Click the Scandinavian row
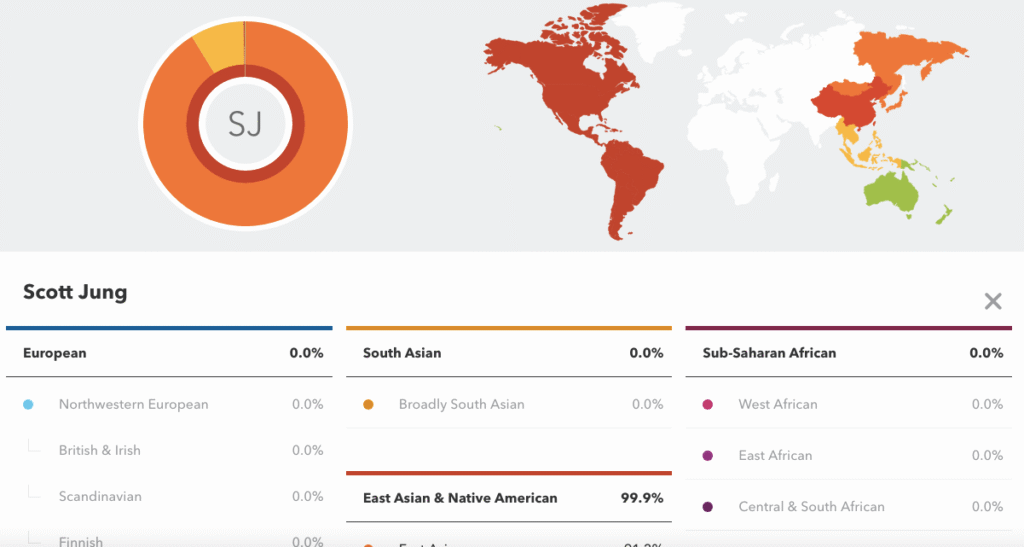Screen dimensions: 1024x547 100,496
